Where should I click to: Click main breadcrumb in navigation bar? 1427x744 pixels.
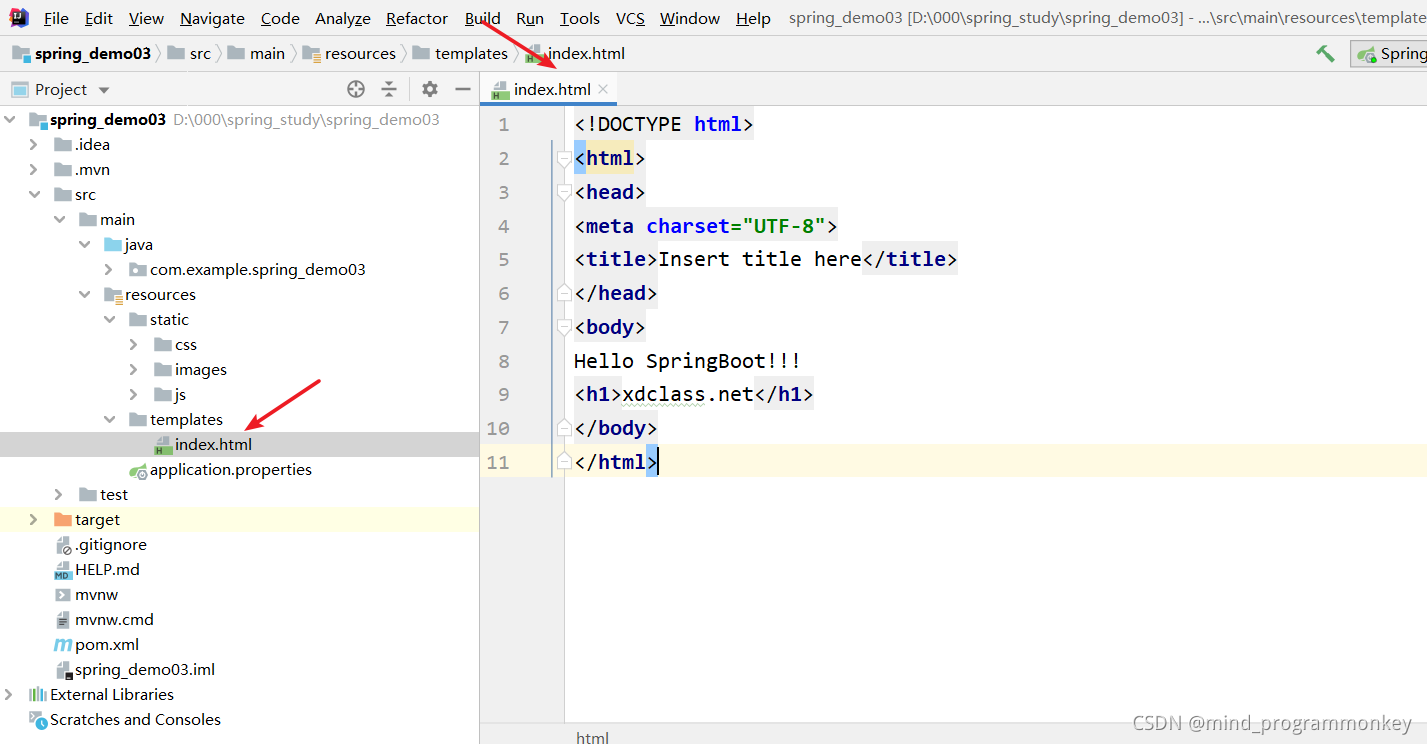tap(257, 54)
